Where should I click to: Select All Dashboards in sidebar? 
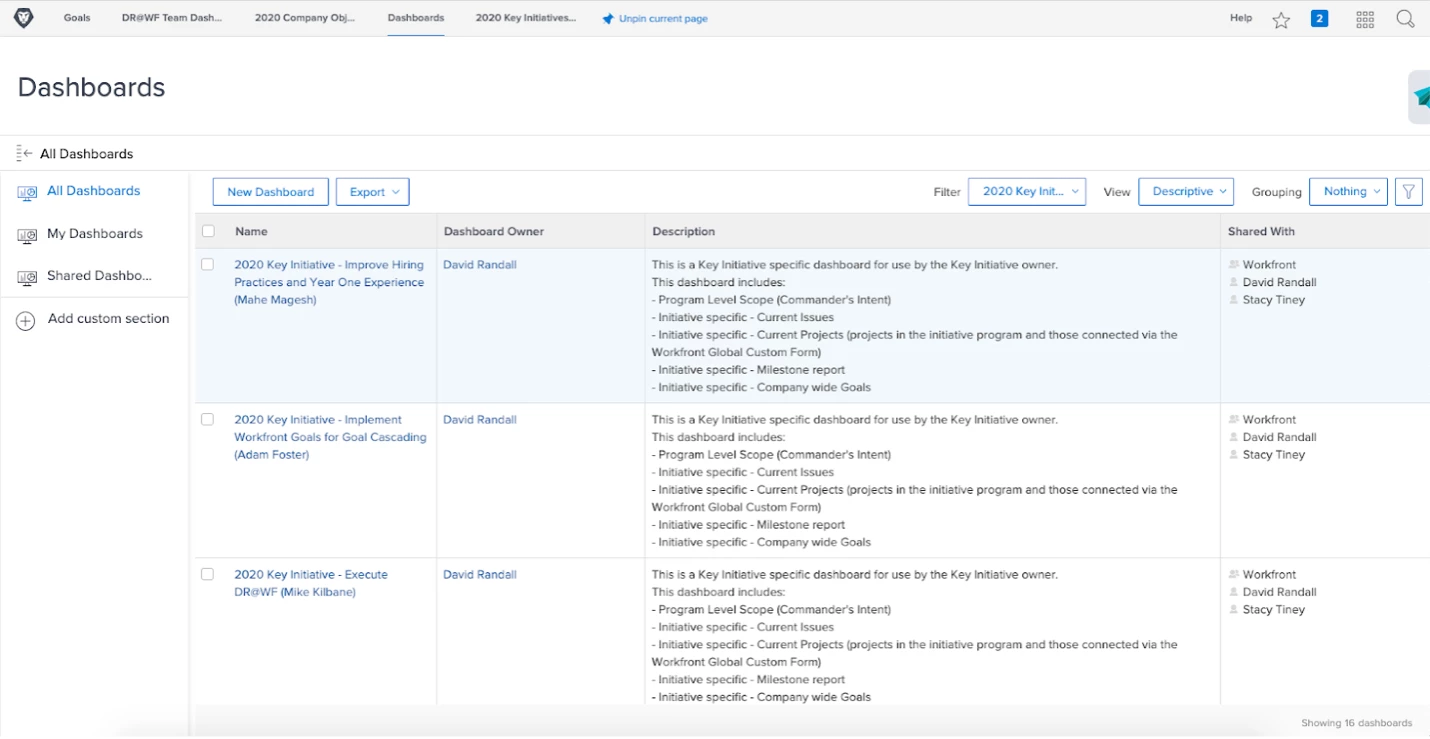[x=94, y=191]
